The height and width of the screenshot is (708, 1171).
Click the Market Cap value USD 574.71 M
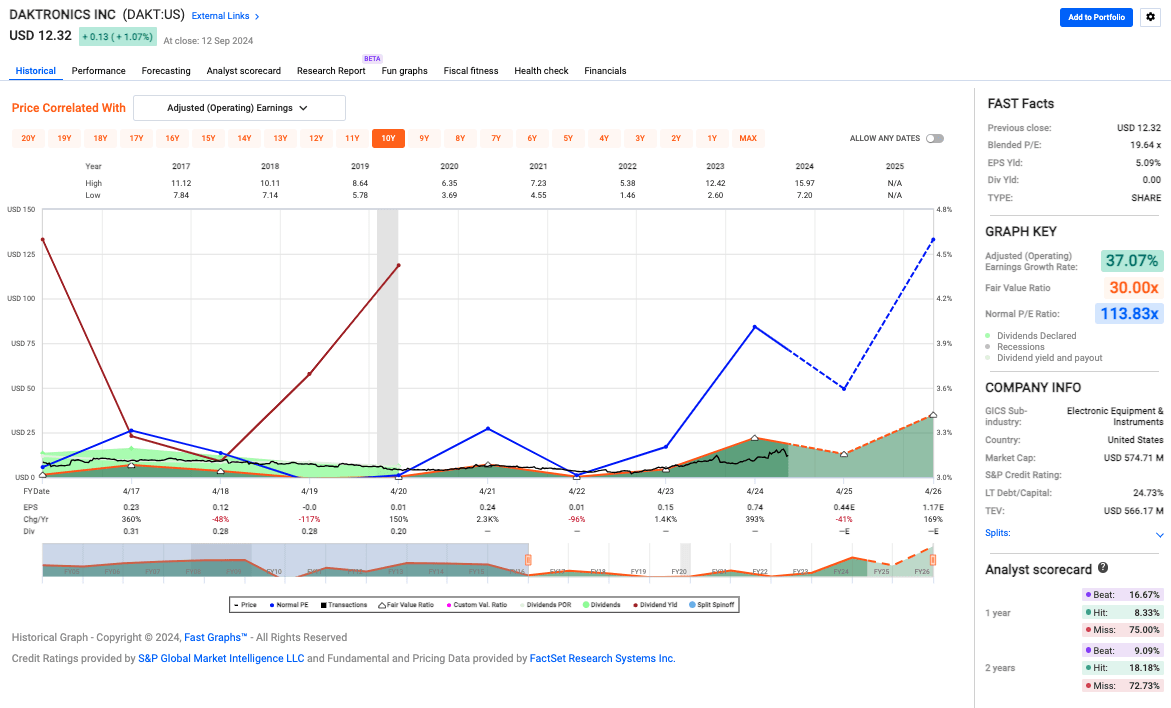click(x=1134, y=458)
